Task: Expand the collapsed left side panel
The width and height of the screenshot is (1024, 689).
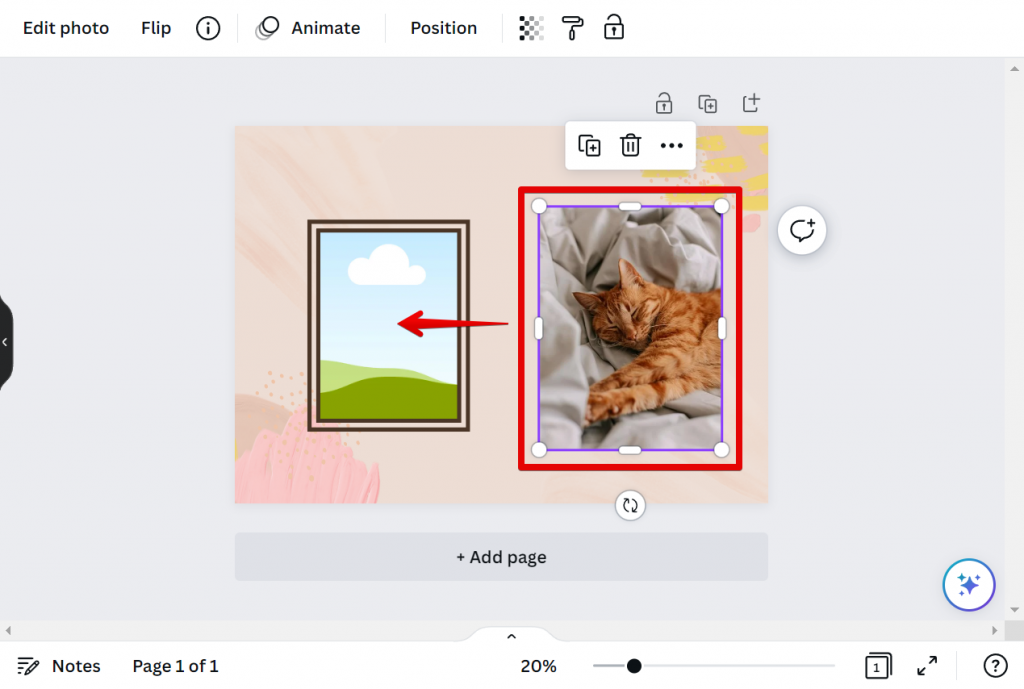Action: coord(6,343)
